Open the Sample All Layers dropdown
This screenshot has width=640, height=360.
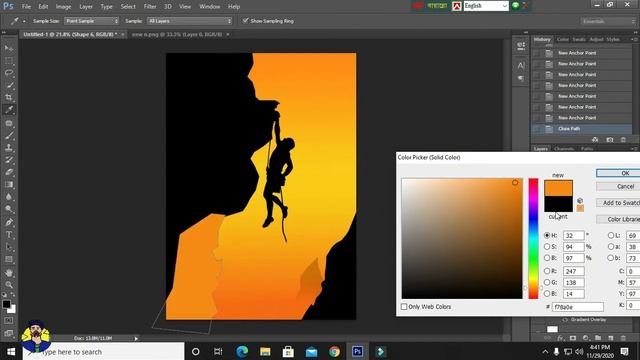189,21
